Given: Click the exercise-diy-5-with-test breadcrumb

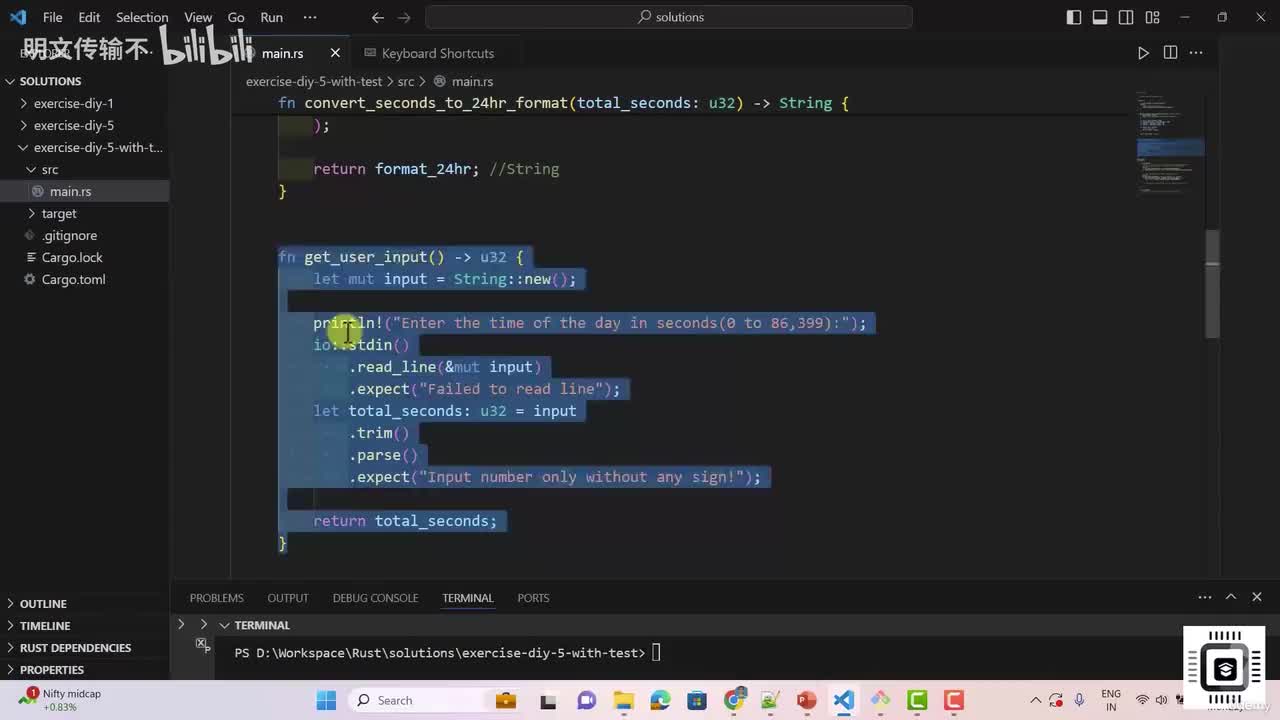Looking at the screenshot, I should (314, 81).
